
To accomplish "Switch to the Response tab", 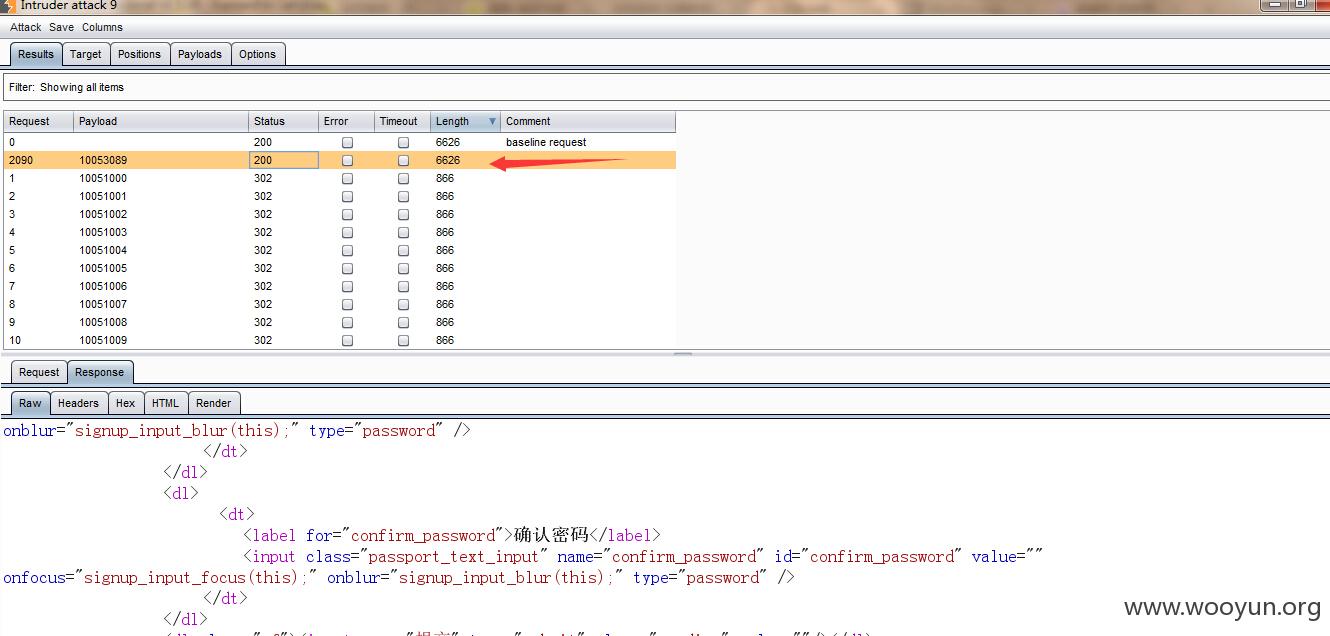I will (x=100, y=372).
